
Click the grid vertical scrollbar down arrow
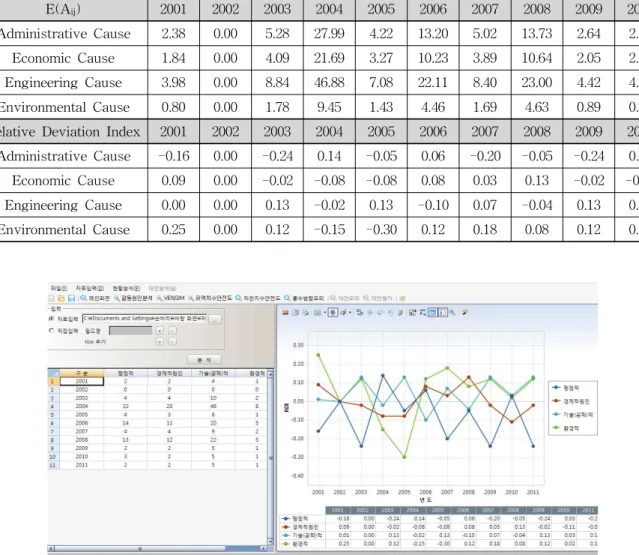click(270, 542)
